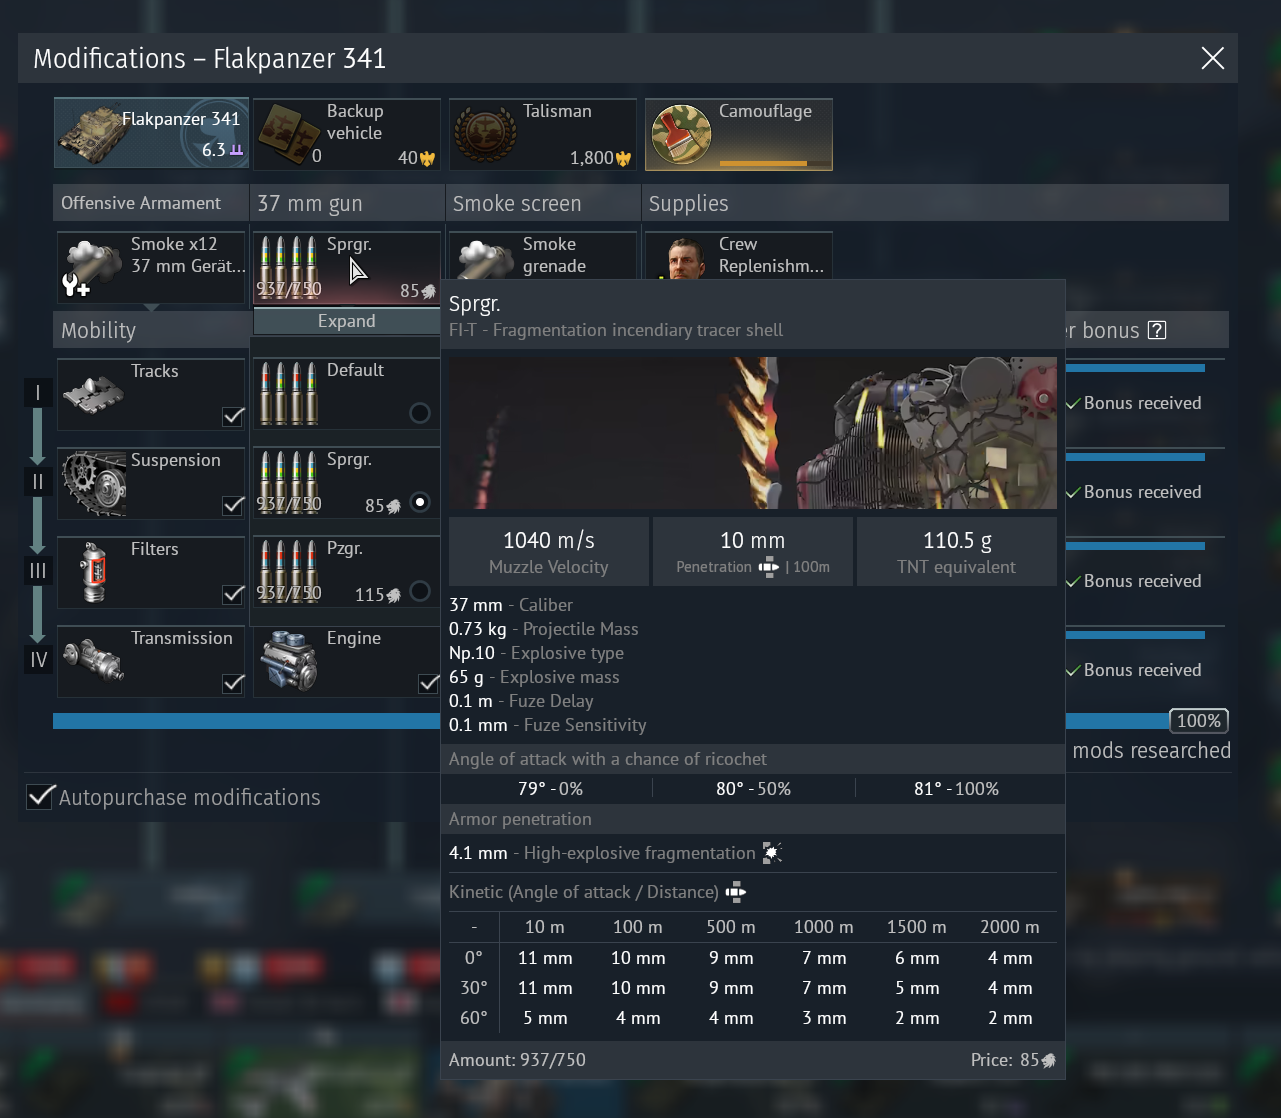Click the kinetic penetration icon beside Kinetic heading
The image size is (1281, 1118).
pyautogui.click(x=736, y=892)
